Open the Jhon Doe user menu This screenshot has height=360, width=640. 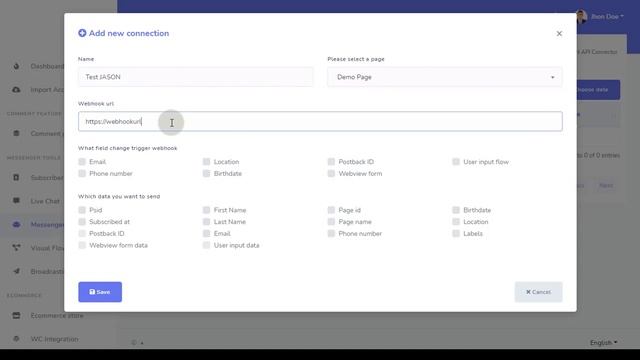coord(607,16)
